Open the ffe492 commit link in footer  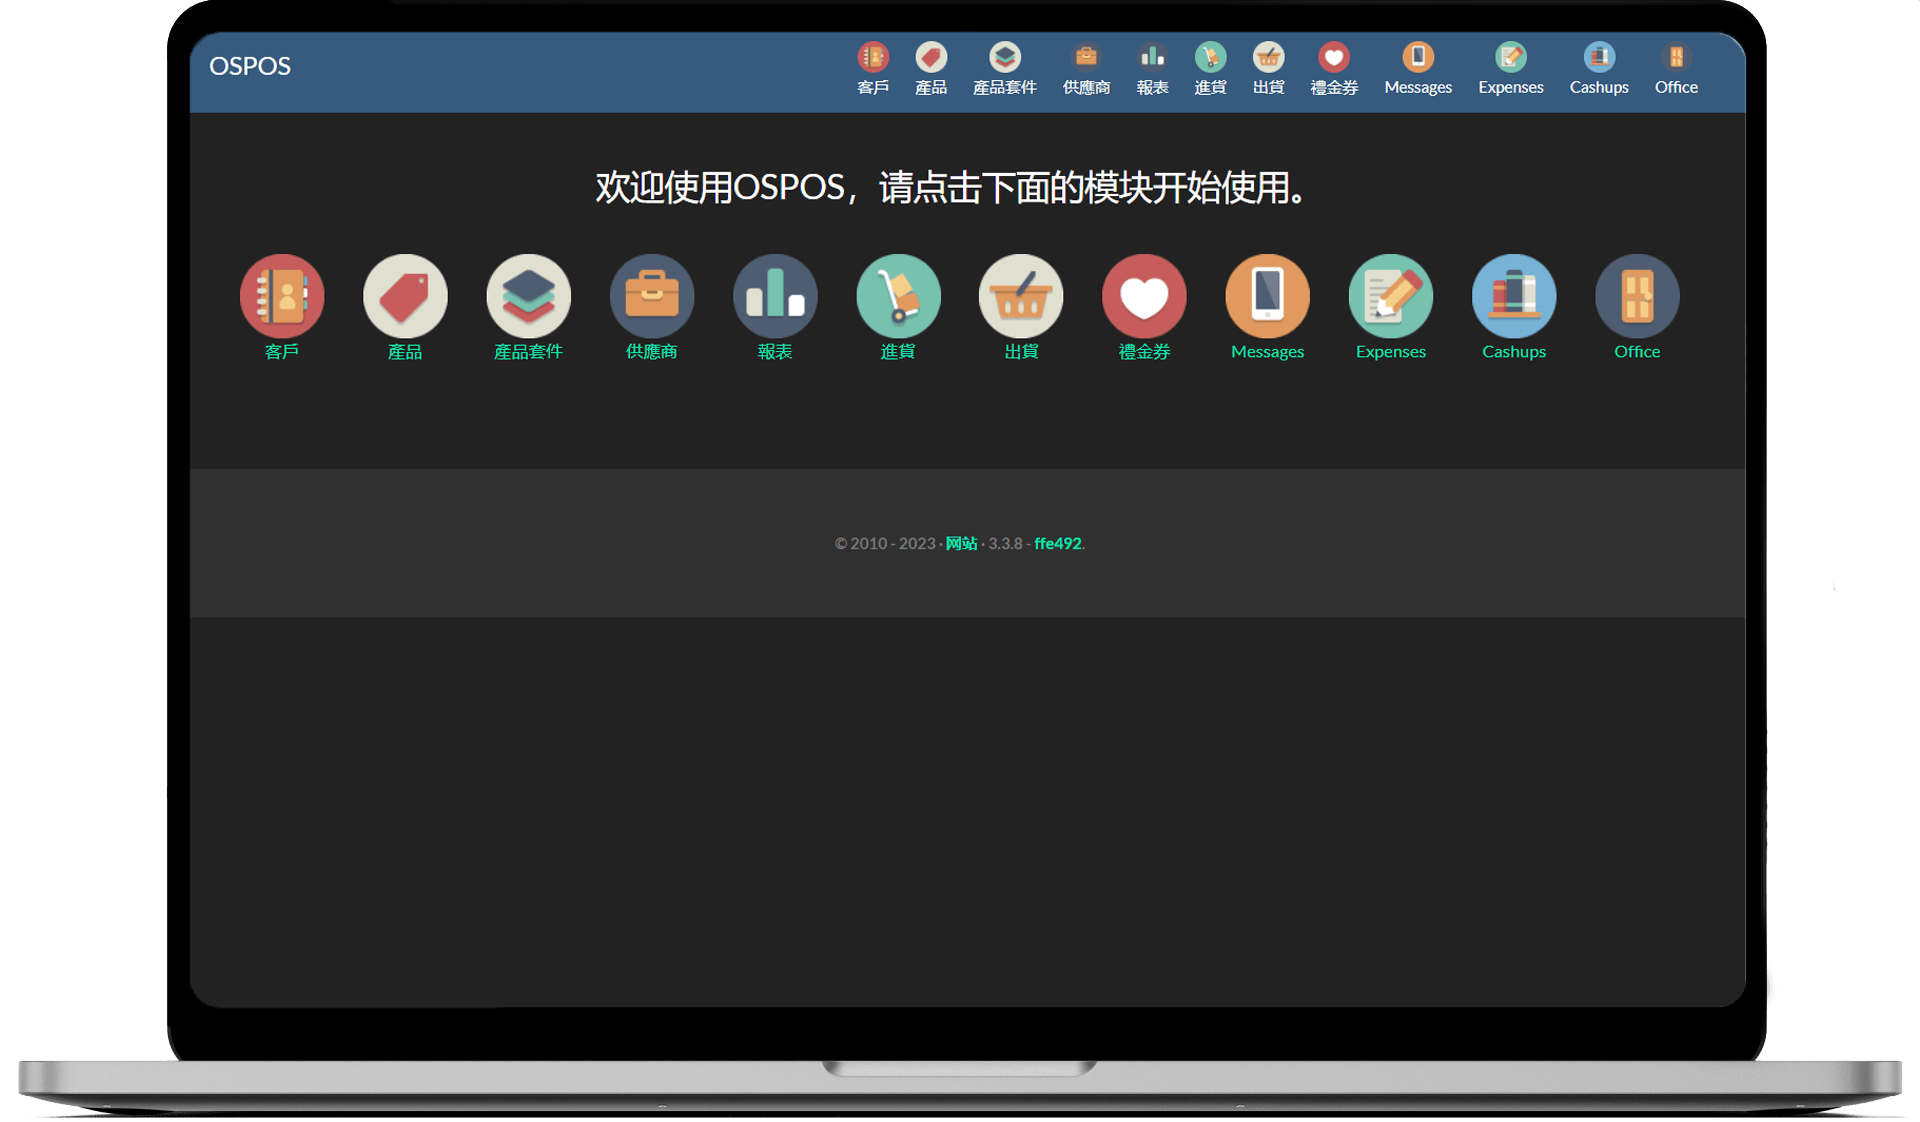[x=1057, y=543]
